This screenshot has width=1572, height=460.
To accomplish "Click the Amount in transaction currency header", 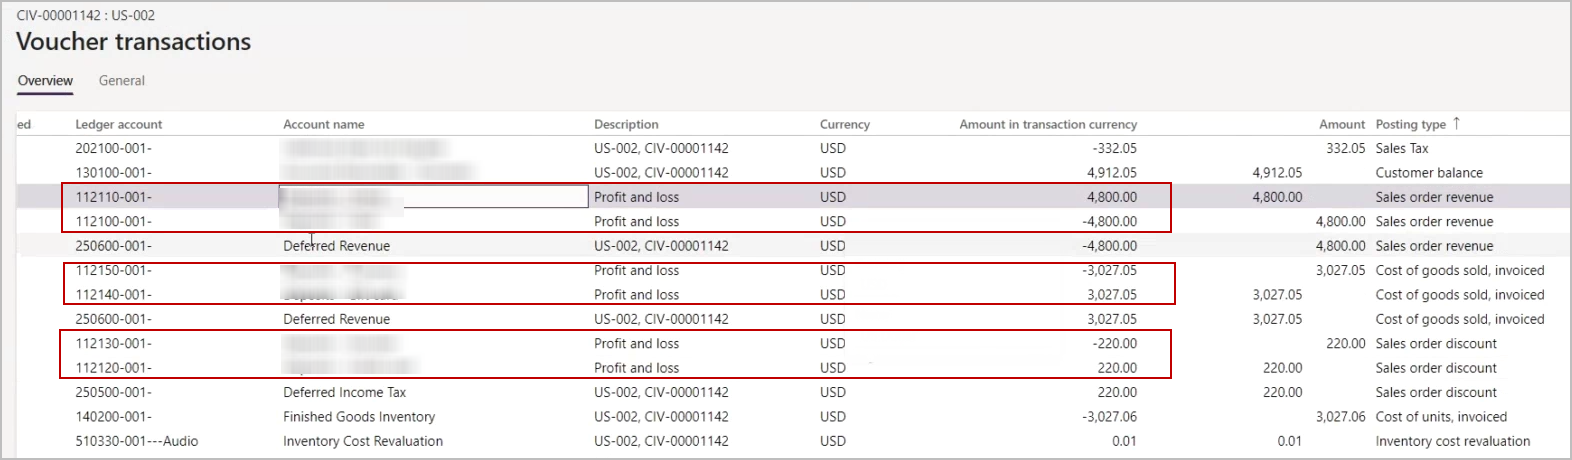I will (1047, 124).
